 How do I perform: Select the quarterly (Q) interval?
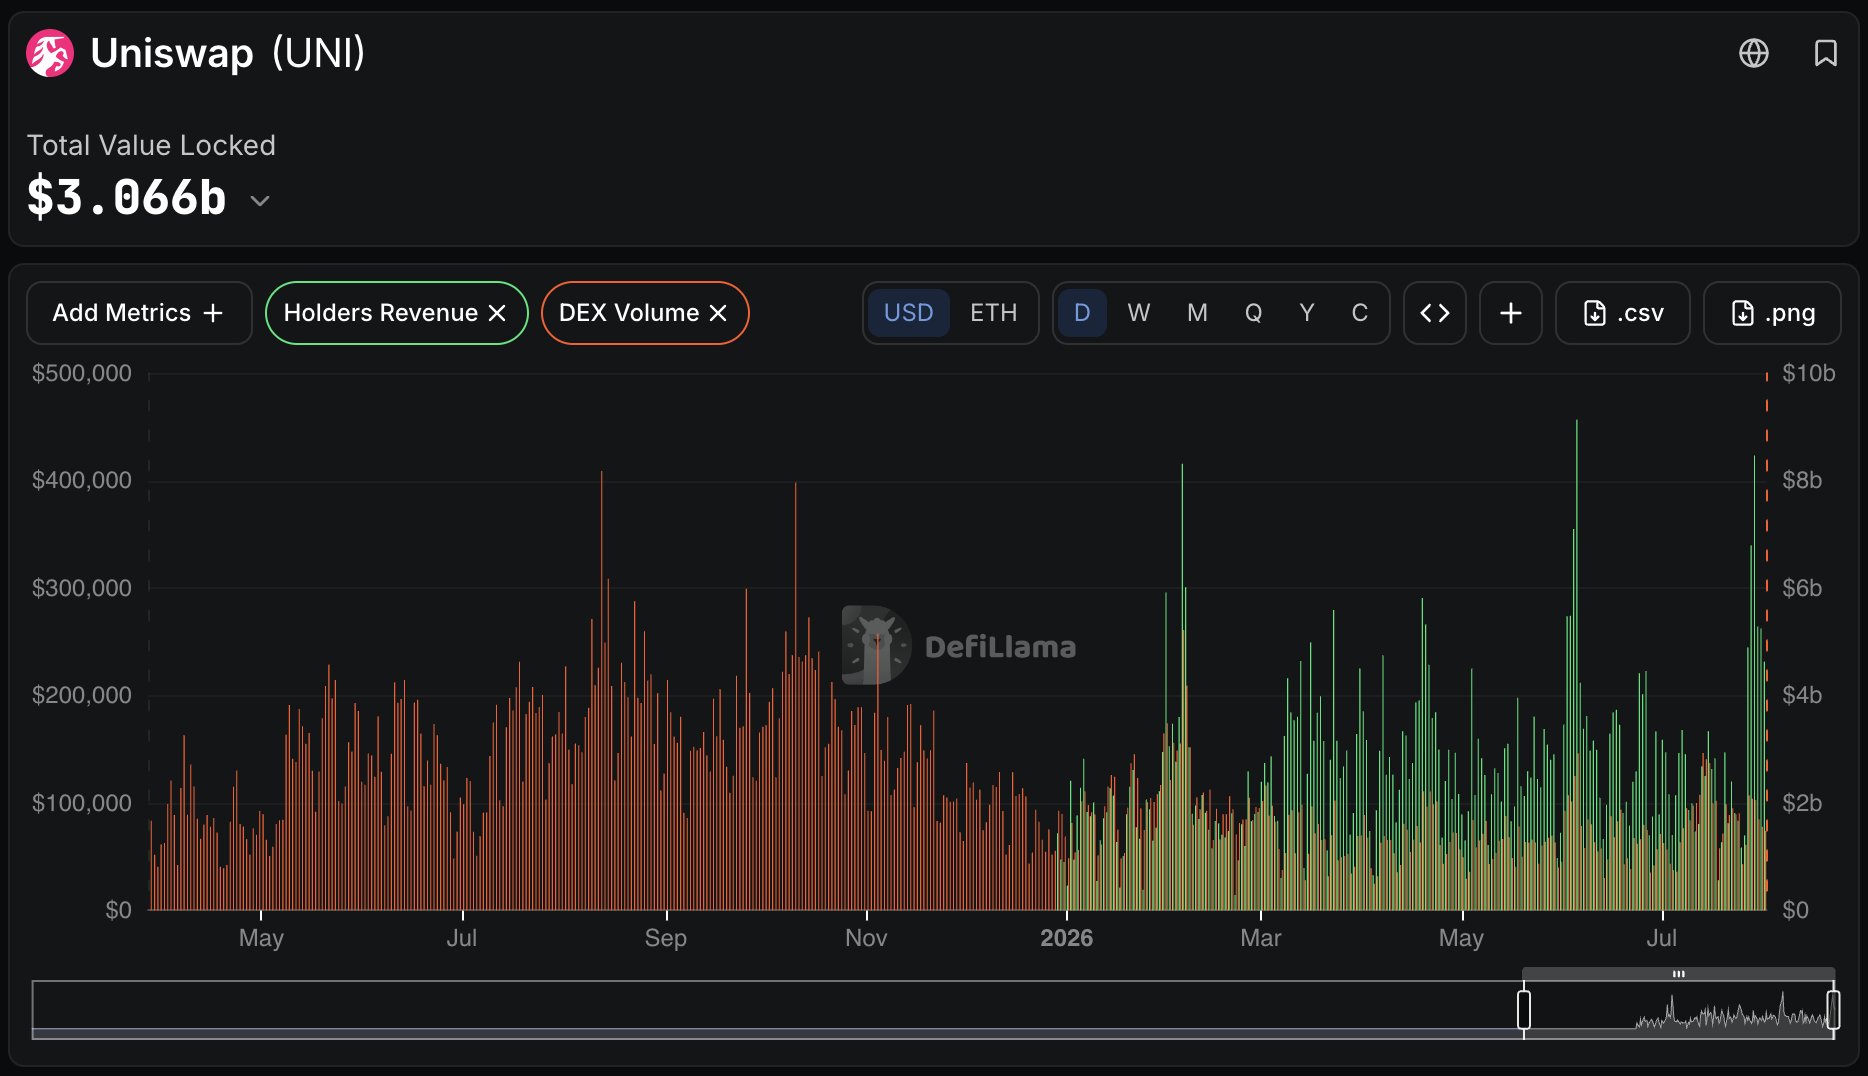[1253, 313]
